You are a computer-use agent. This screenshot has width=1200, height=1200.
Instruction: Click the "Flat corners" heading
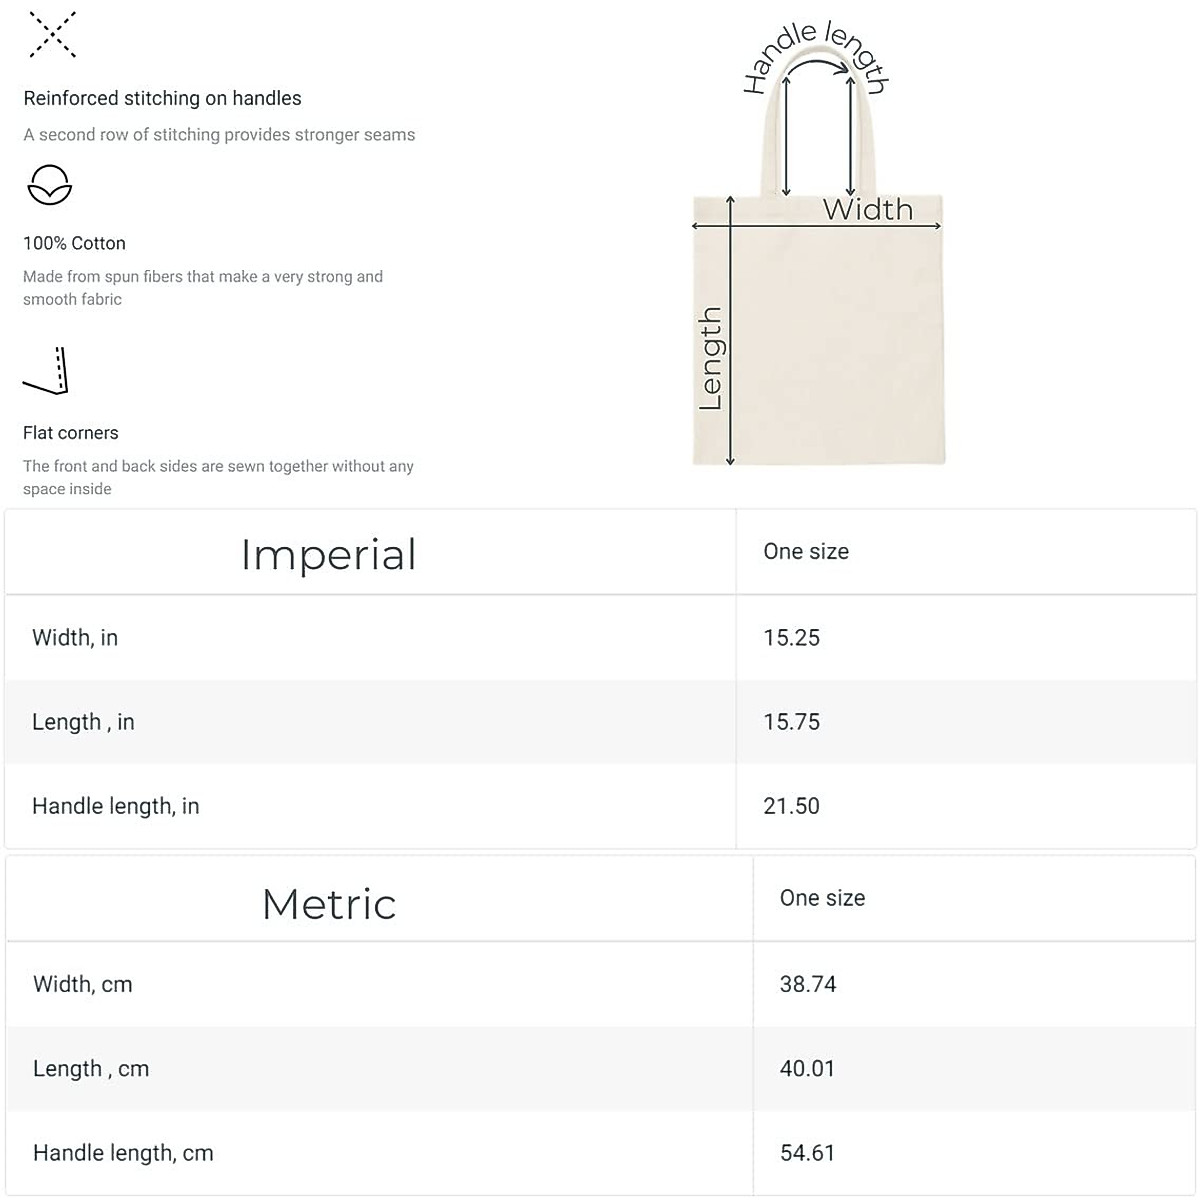point(71,433)
